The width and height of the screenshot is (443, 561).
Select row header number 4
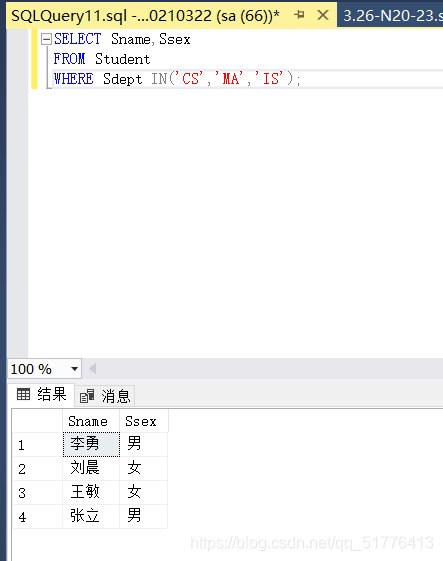[38, 517]
